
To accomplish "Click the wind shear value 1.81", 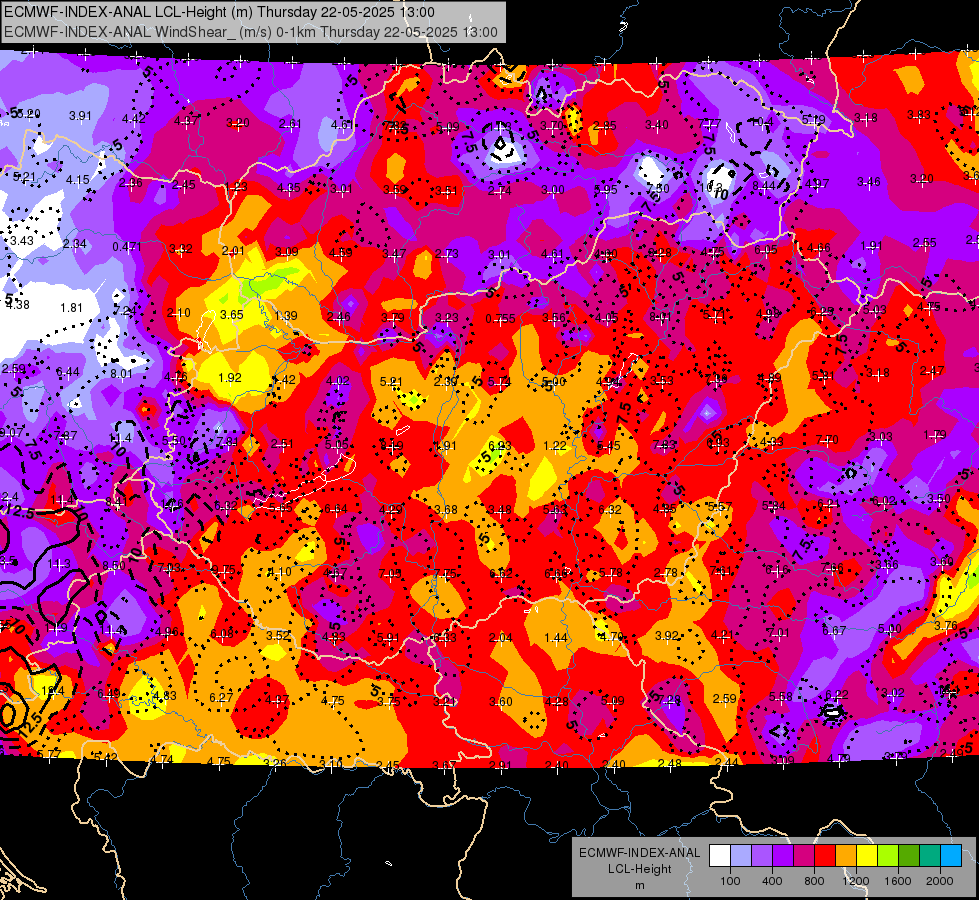I will 71,308.
